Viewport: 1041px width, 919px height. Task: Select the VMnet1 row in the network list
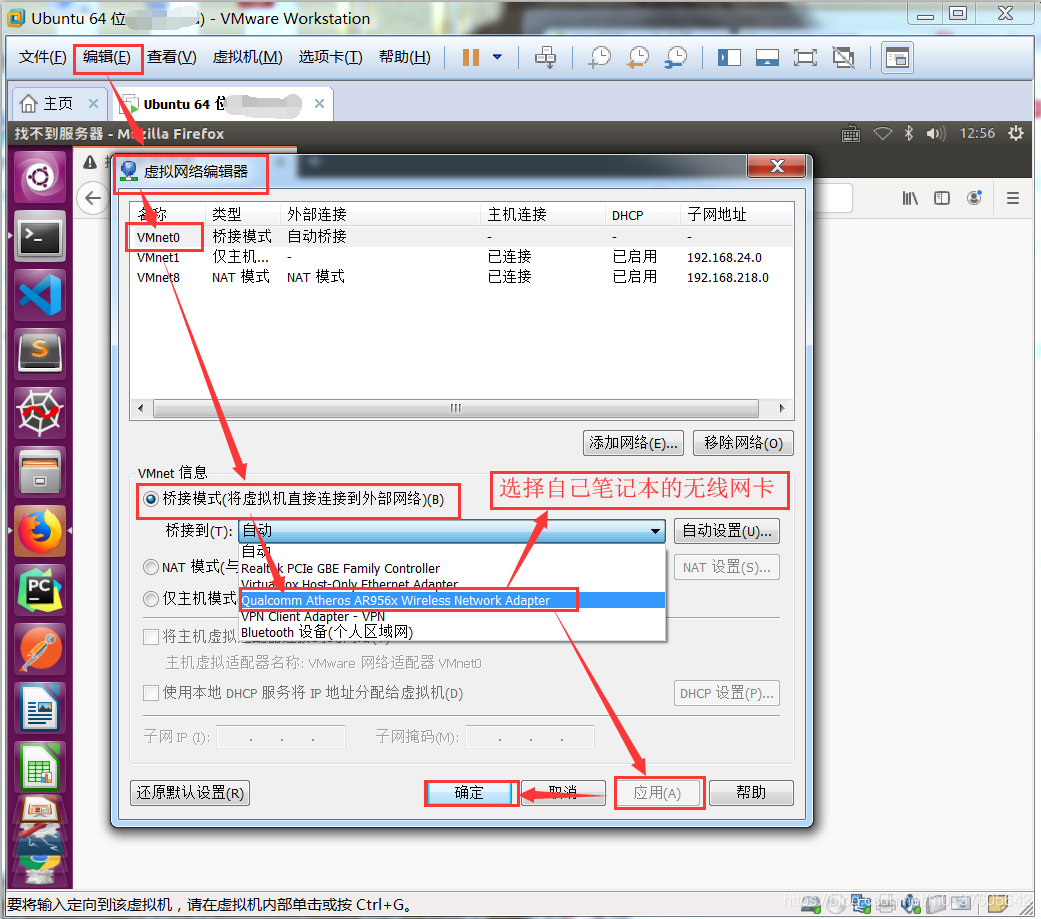click(x=461, y=258)
